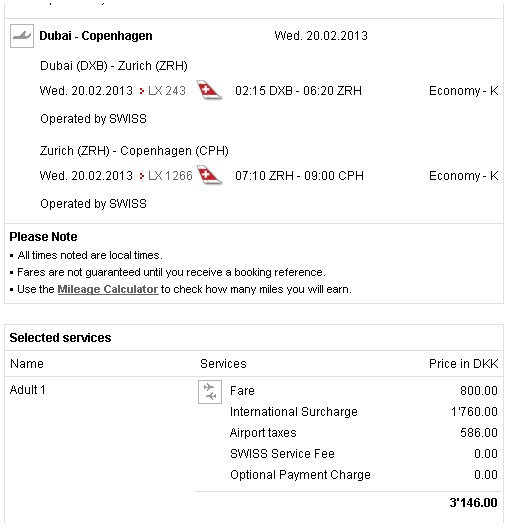The height and width of the screenshot is (528, 506).
Task: Click the Dubai - Copenhagen heading
Action: 96,36
